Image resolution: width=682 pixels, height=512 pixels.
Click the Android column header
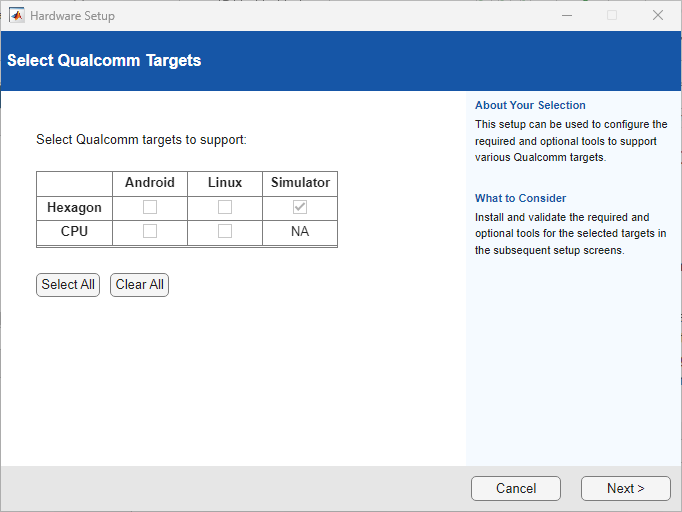pos(150,183)
